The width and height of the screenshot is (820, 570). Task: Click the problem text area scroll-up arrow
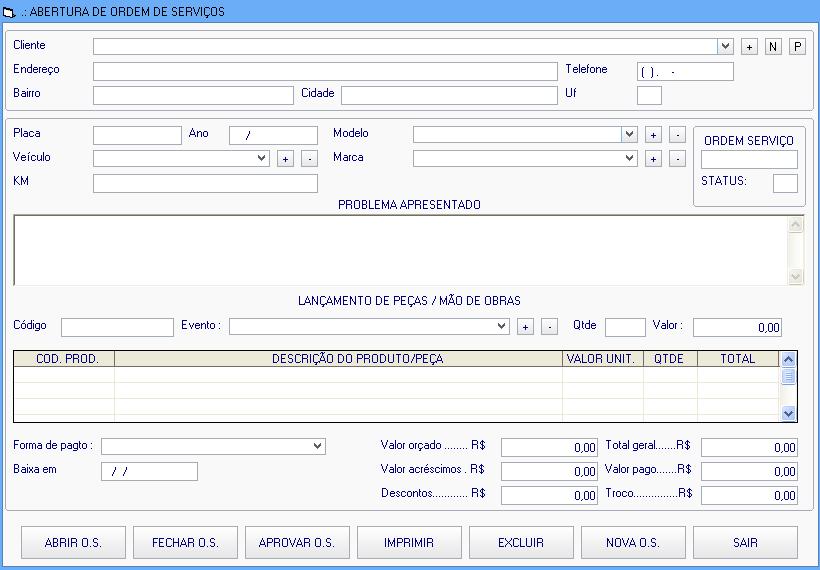click(x=795, y=225)
